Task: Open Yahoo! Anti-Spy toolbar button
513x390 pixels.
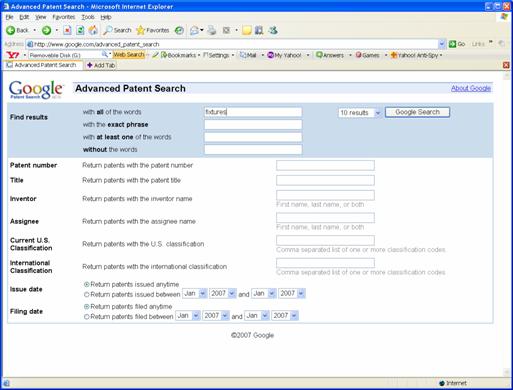Action: coord(414,55)
